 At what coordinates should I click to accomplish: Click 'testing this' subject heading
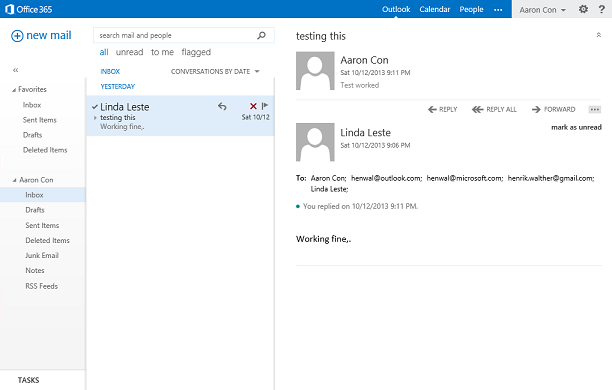pyautogui.click(x=321, y=36)
